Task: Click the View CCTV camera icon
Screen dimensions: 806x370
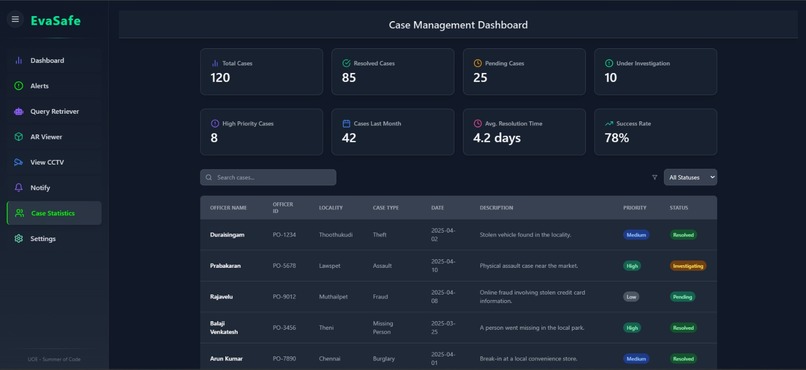Action: (19, 162)
